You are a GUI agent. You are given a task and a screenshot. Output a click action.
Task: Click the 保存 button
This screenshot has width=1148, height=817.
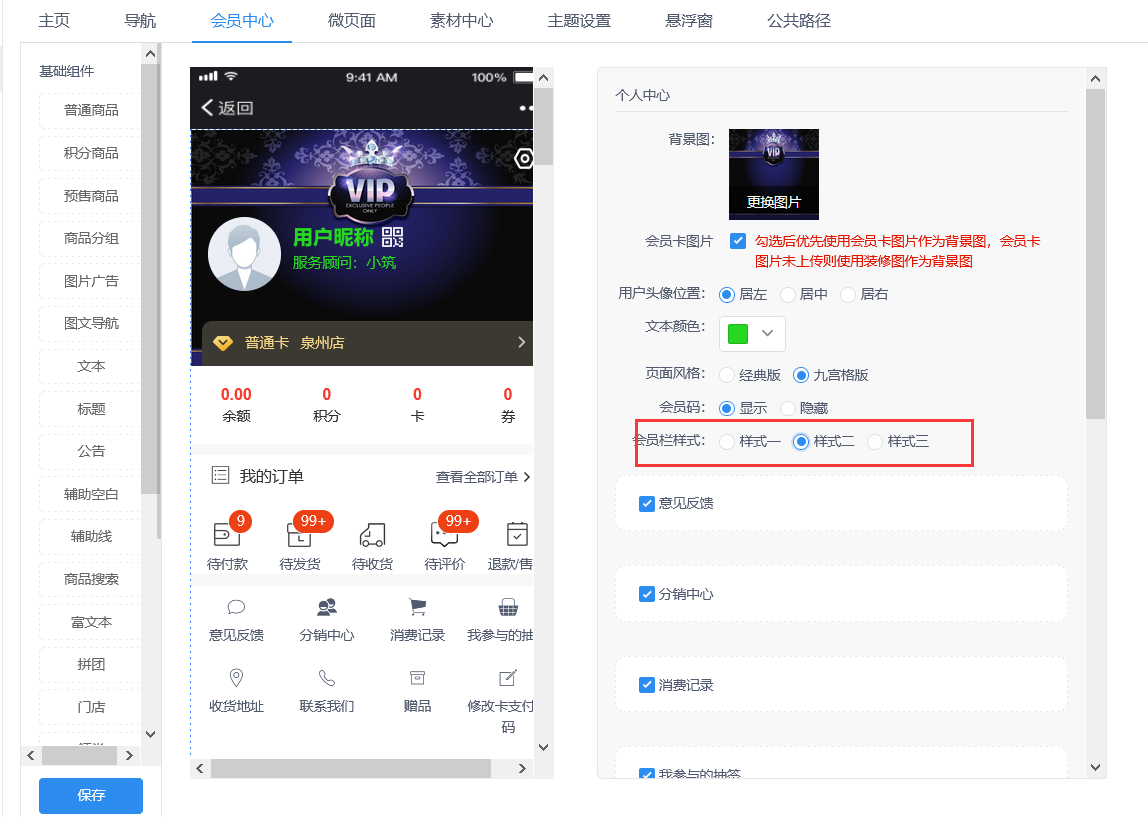[x=91, y=795]
